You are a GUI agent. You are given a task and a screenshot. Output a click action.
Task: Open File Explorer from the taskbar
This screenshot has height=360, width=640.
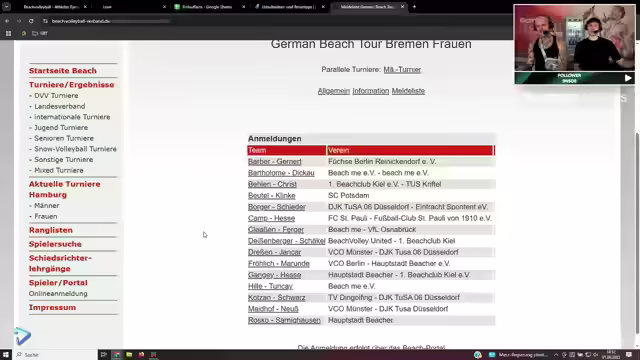coord(129,355)
